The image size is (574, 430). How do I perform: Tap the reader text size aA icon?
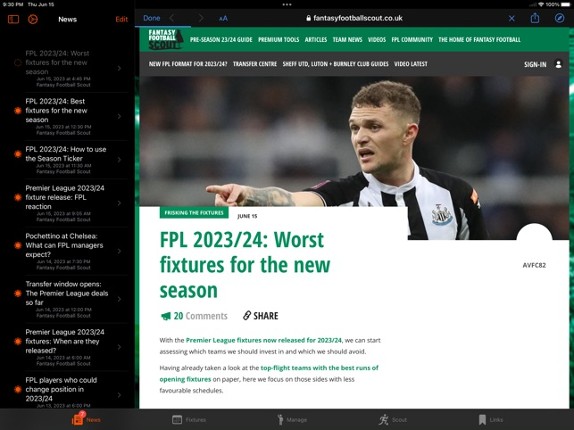click(x=223, y=18)
